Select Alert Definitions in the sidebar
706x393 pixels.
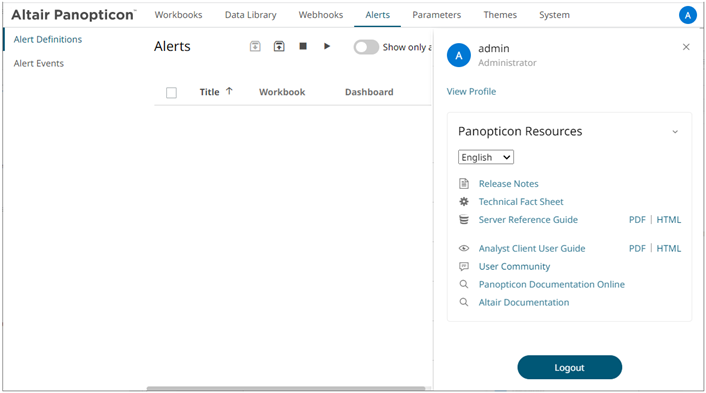[48, 39]
